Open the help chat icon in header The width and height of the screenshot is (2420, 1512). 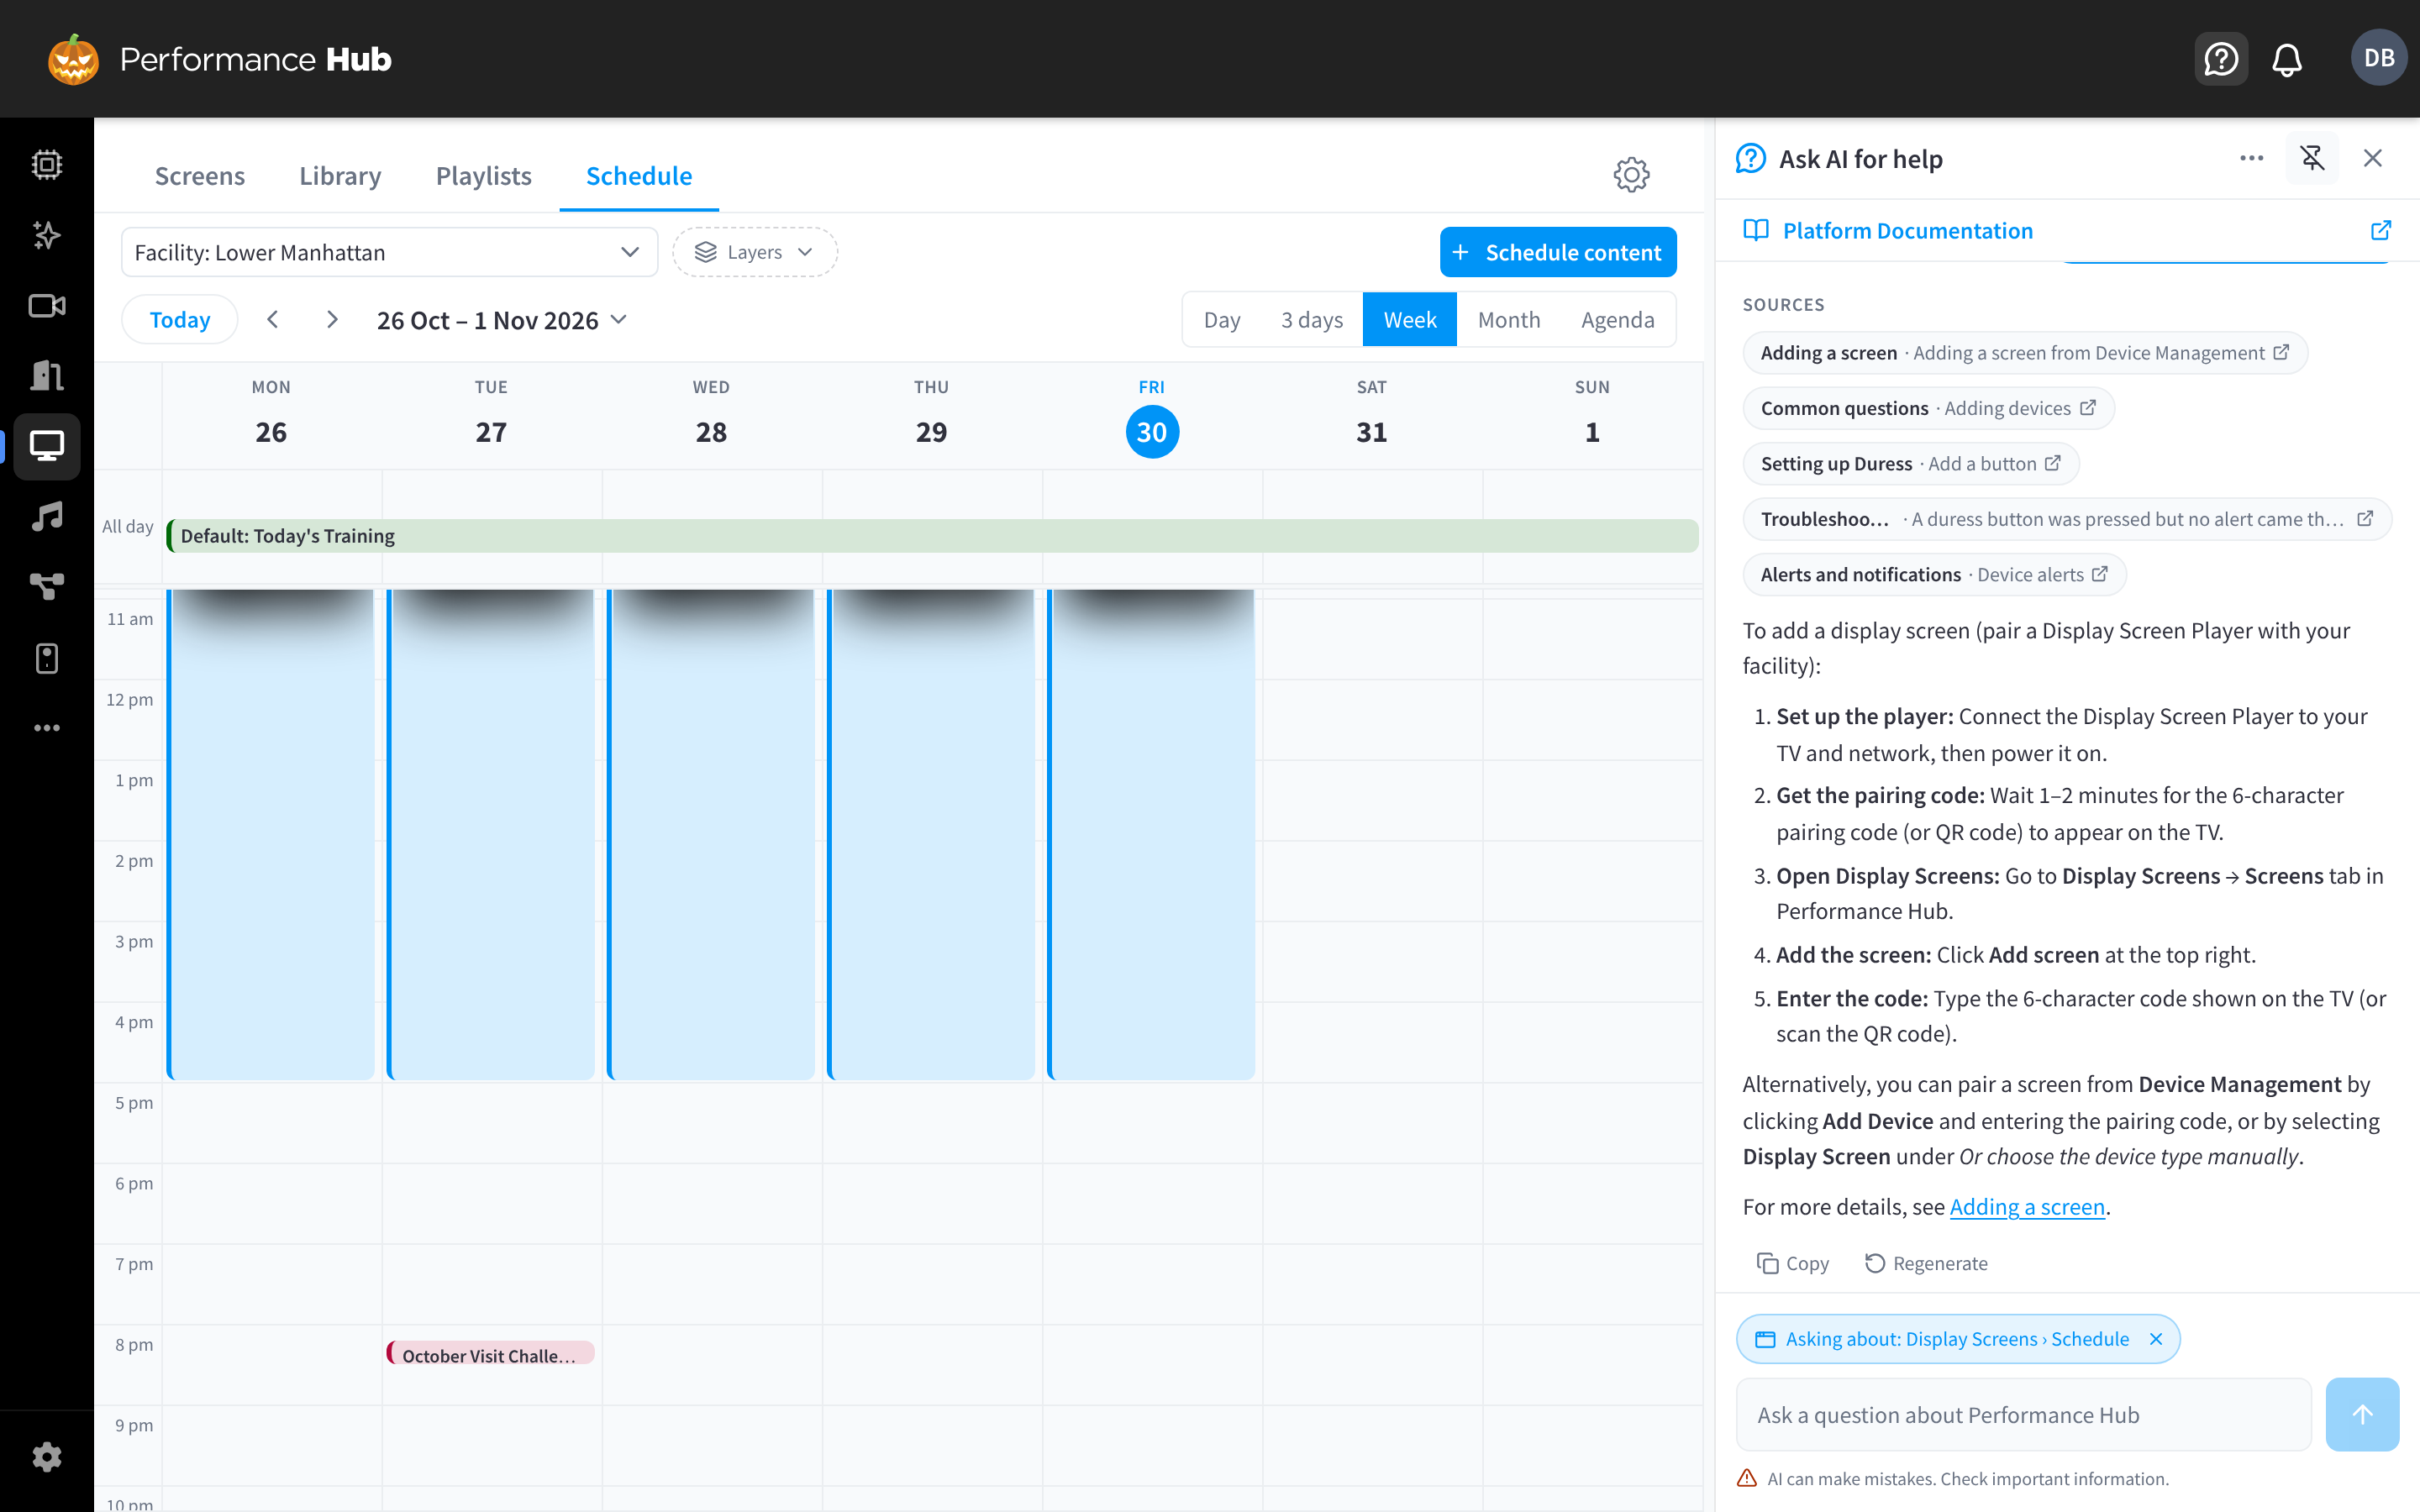click(2220, 59)
